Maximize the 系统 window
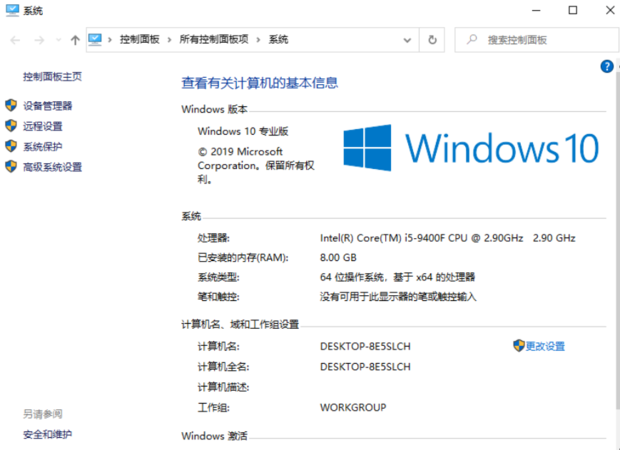 pos(573,10)
